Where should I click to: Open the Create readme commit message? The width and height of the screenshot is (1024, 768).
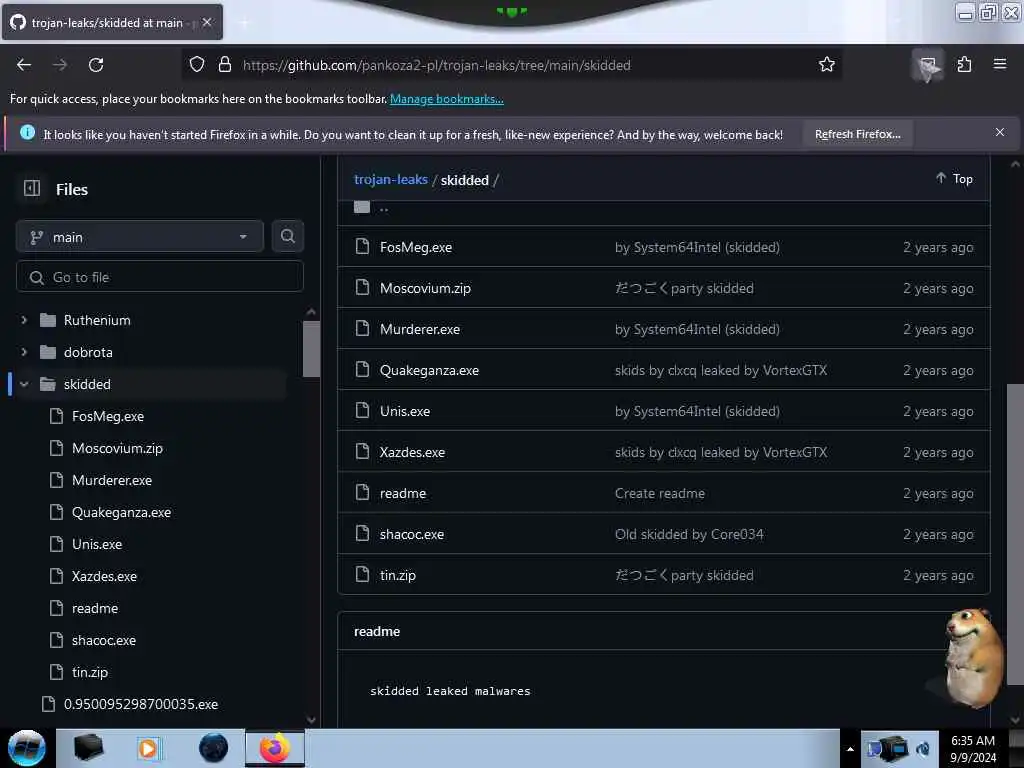(x=660, y=493)
